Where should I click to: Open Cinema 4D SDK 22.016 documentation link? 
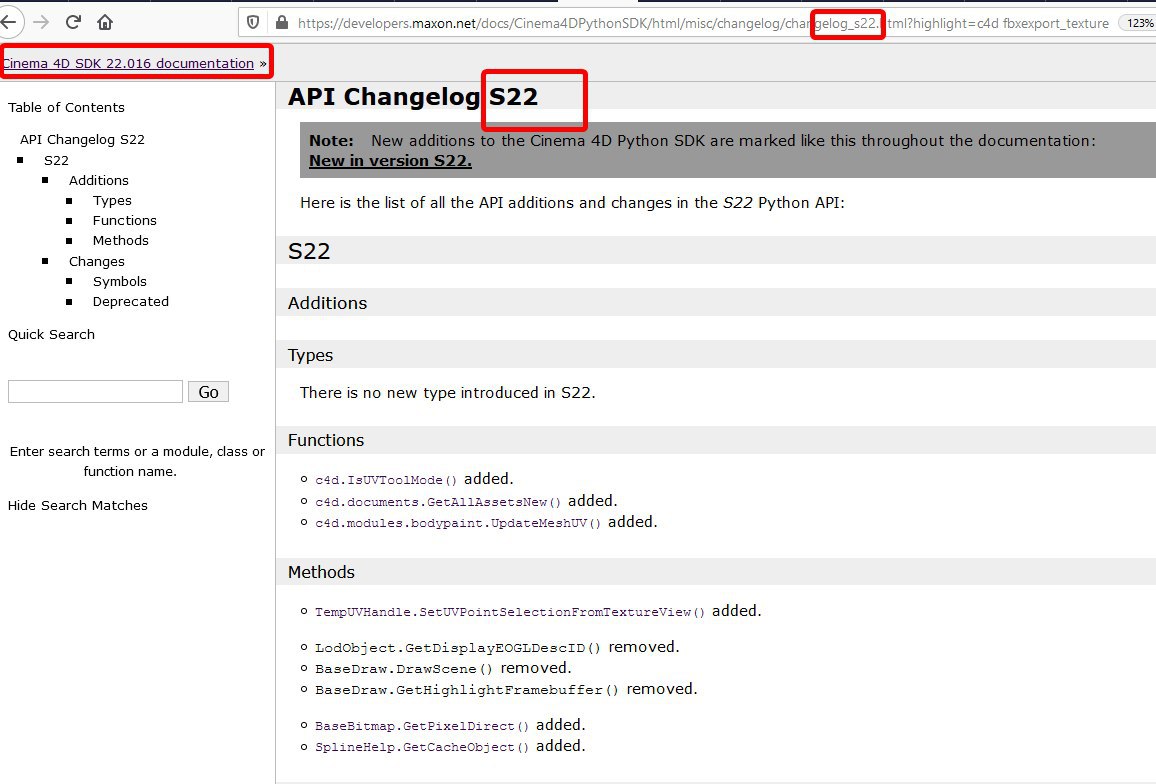[x=128, y=63]
